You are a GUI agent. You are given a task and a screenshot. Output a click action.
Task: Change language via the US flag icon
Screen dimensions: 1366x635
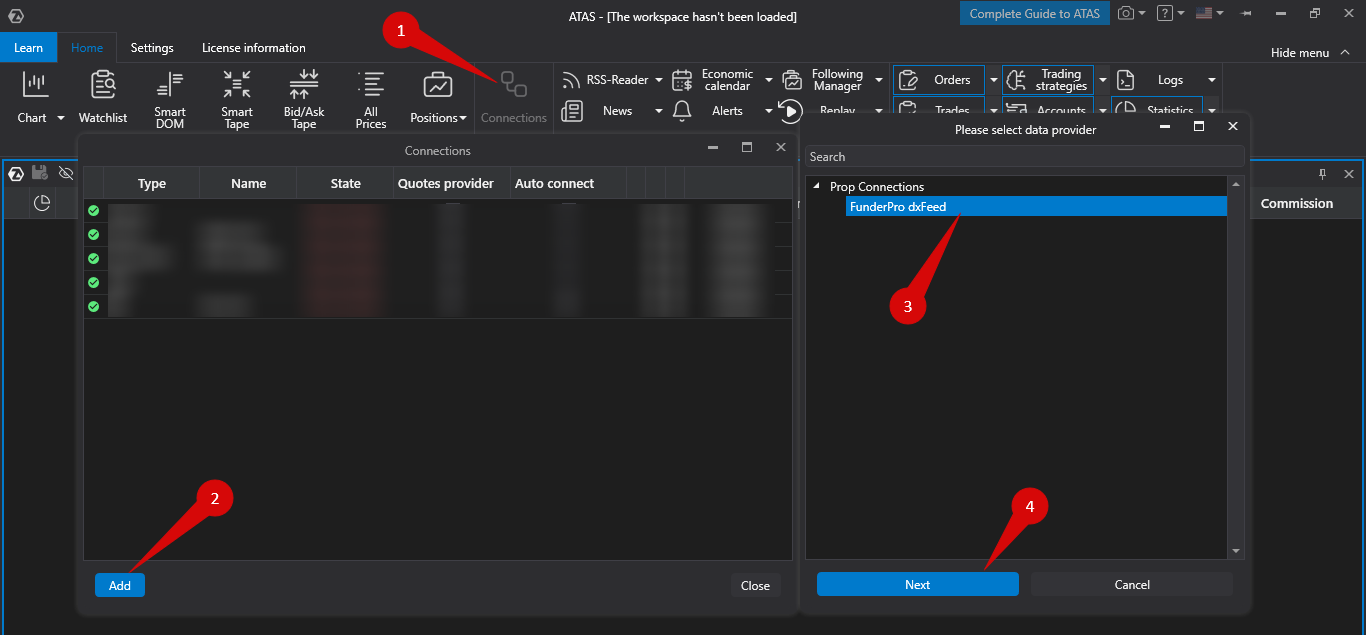click(1204, 13)
